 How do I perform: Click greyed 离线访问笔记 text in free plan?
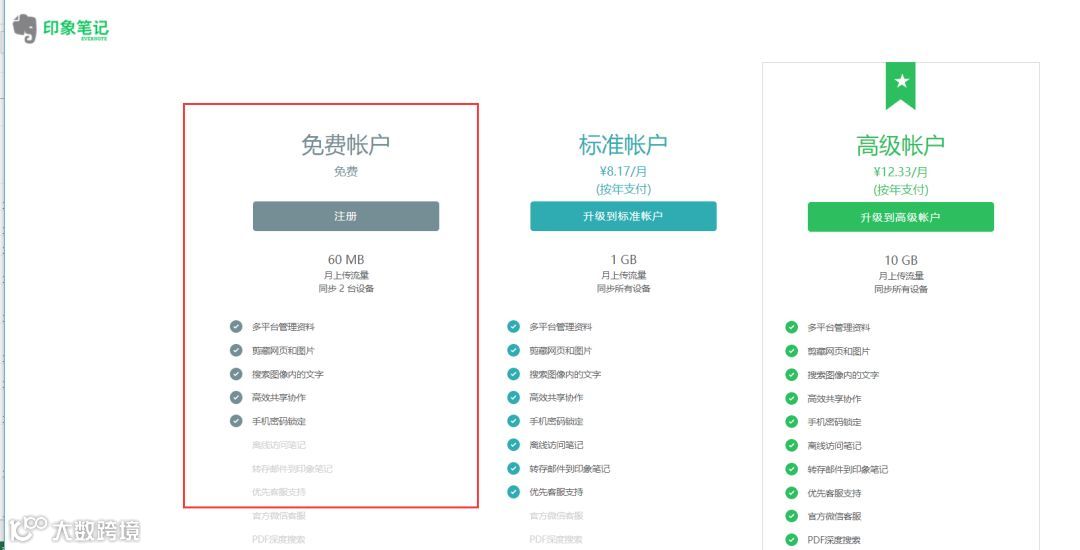pyautogui.click(x=279, y=445)
